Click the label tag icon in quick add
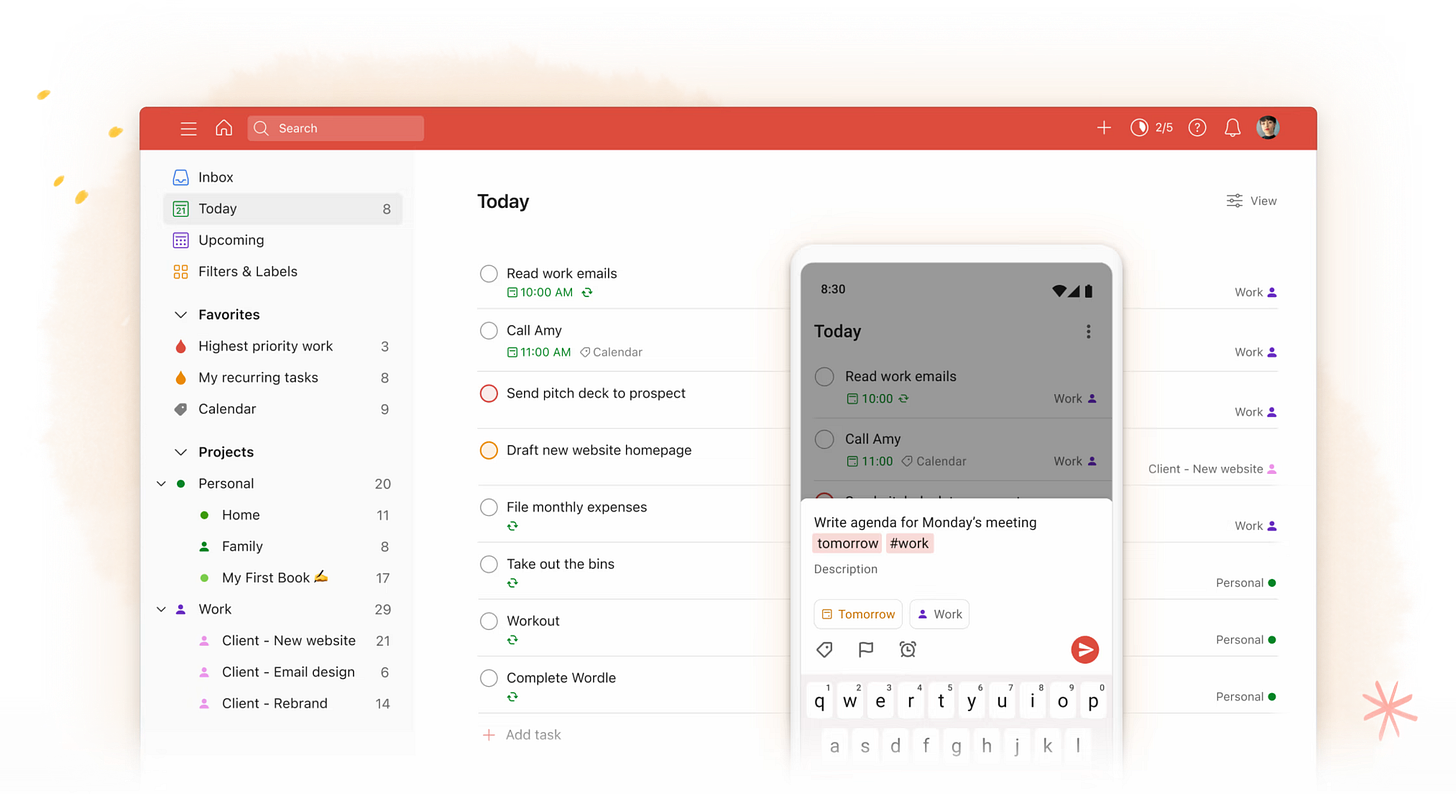This screenshot has height=794, width=1456. tap(825, 650)
